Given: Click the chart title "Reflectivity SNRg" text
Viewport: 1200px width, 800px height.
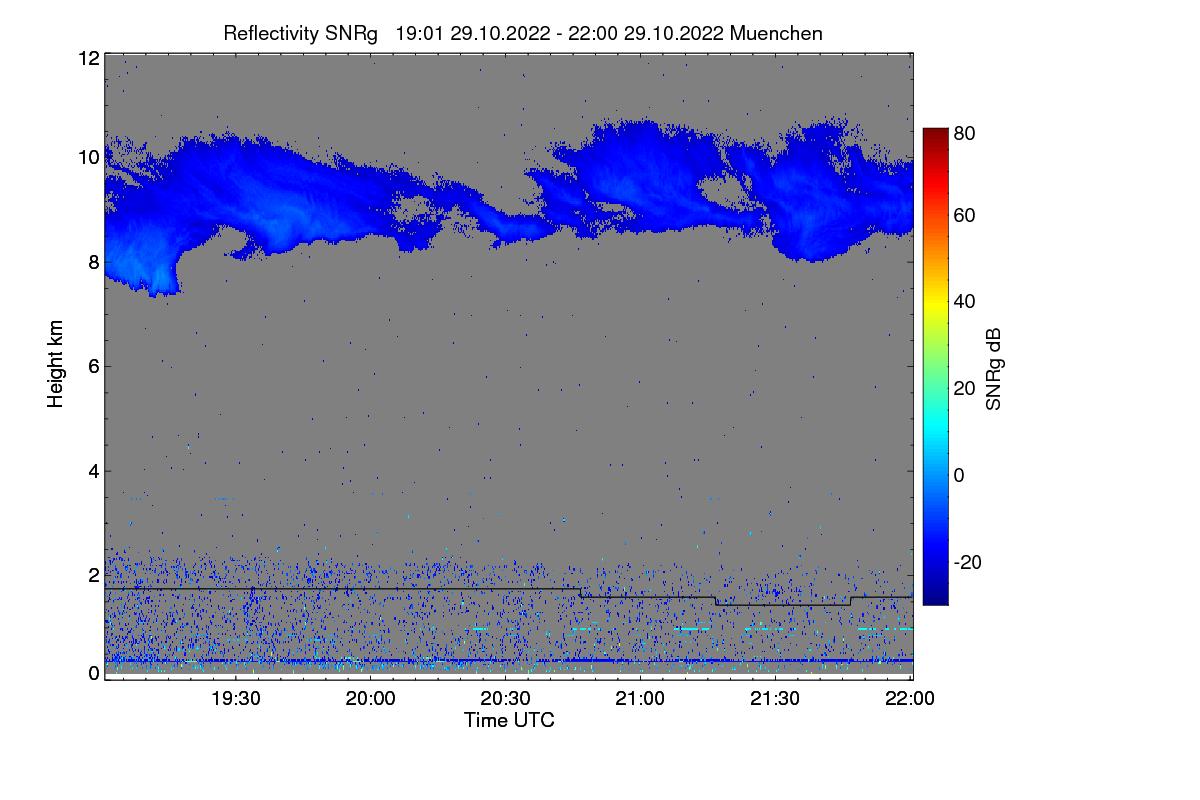Looking at the screenshot, I should pyautogui.click(x=300, y=33).
